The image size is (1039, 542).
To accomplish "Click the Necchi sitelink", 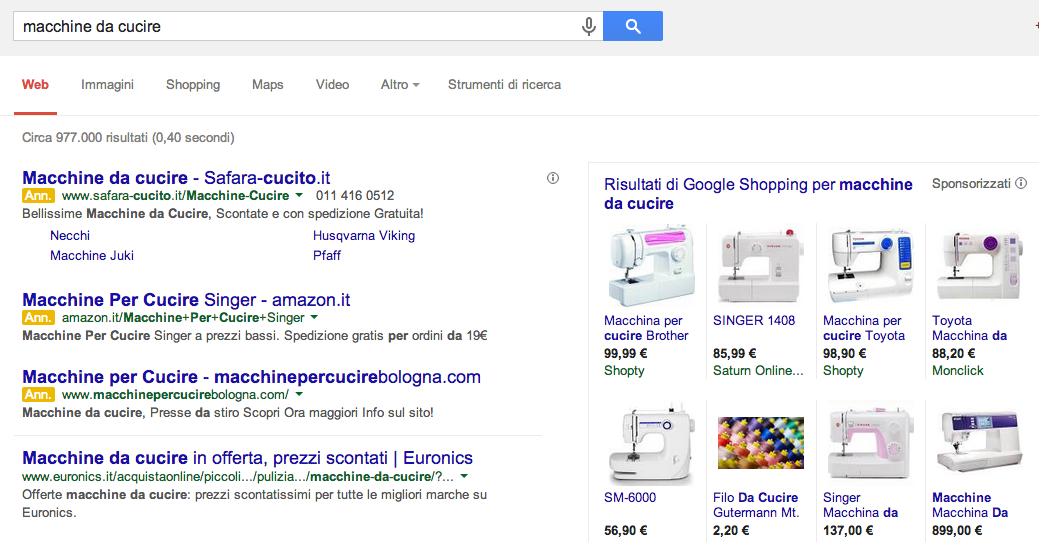I will (70, 235).
